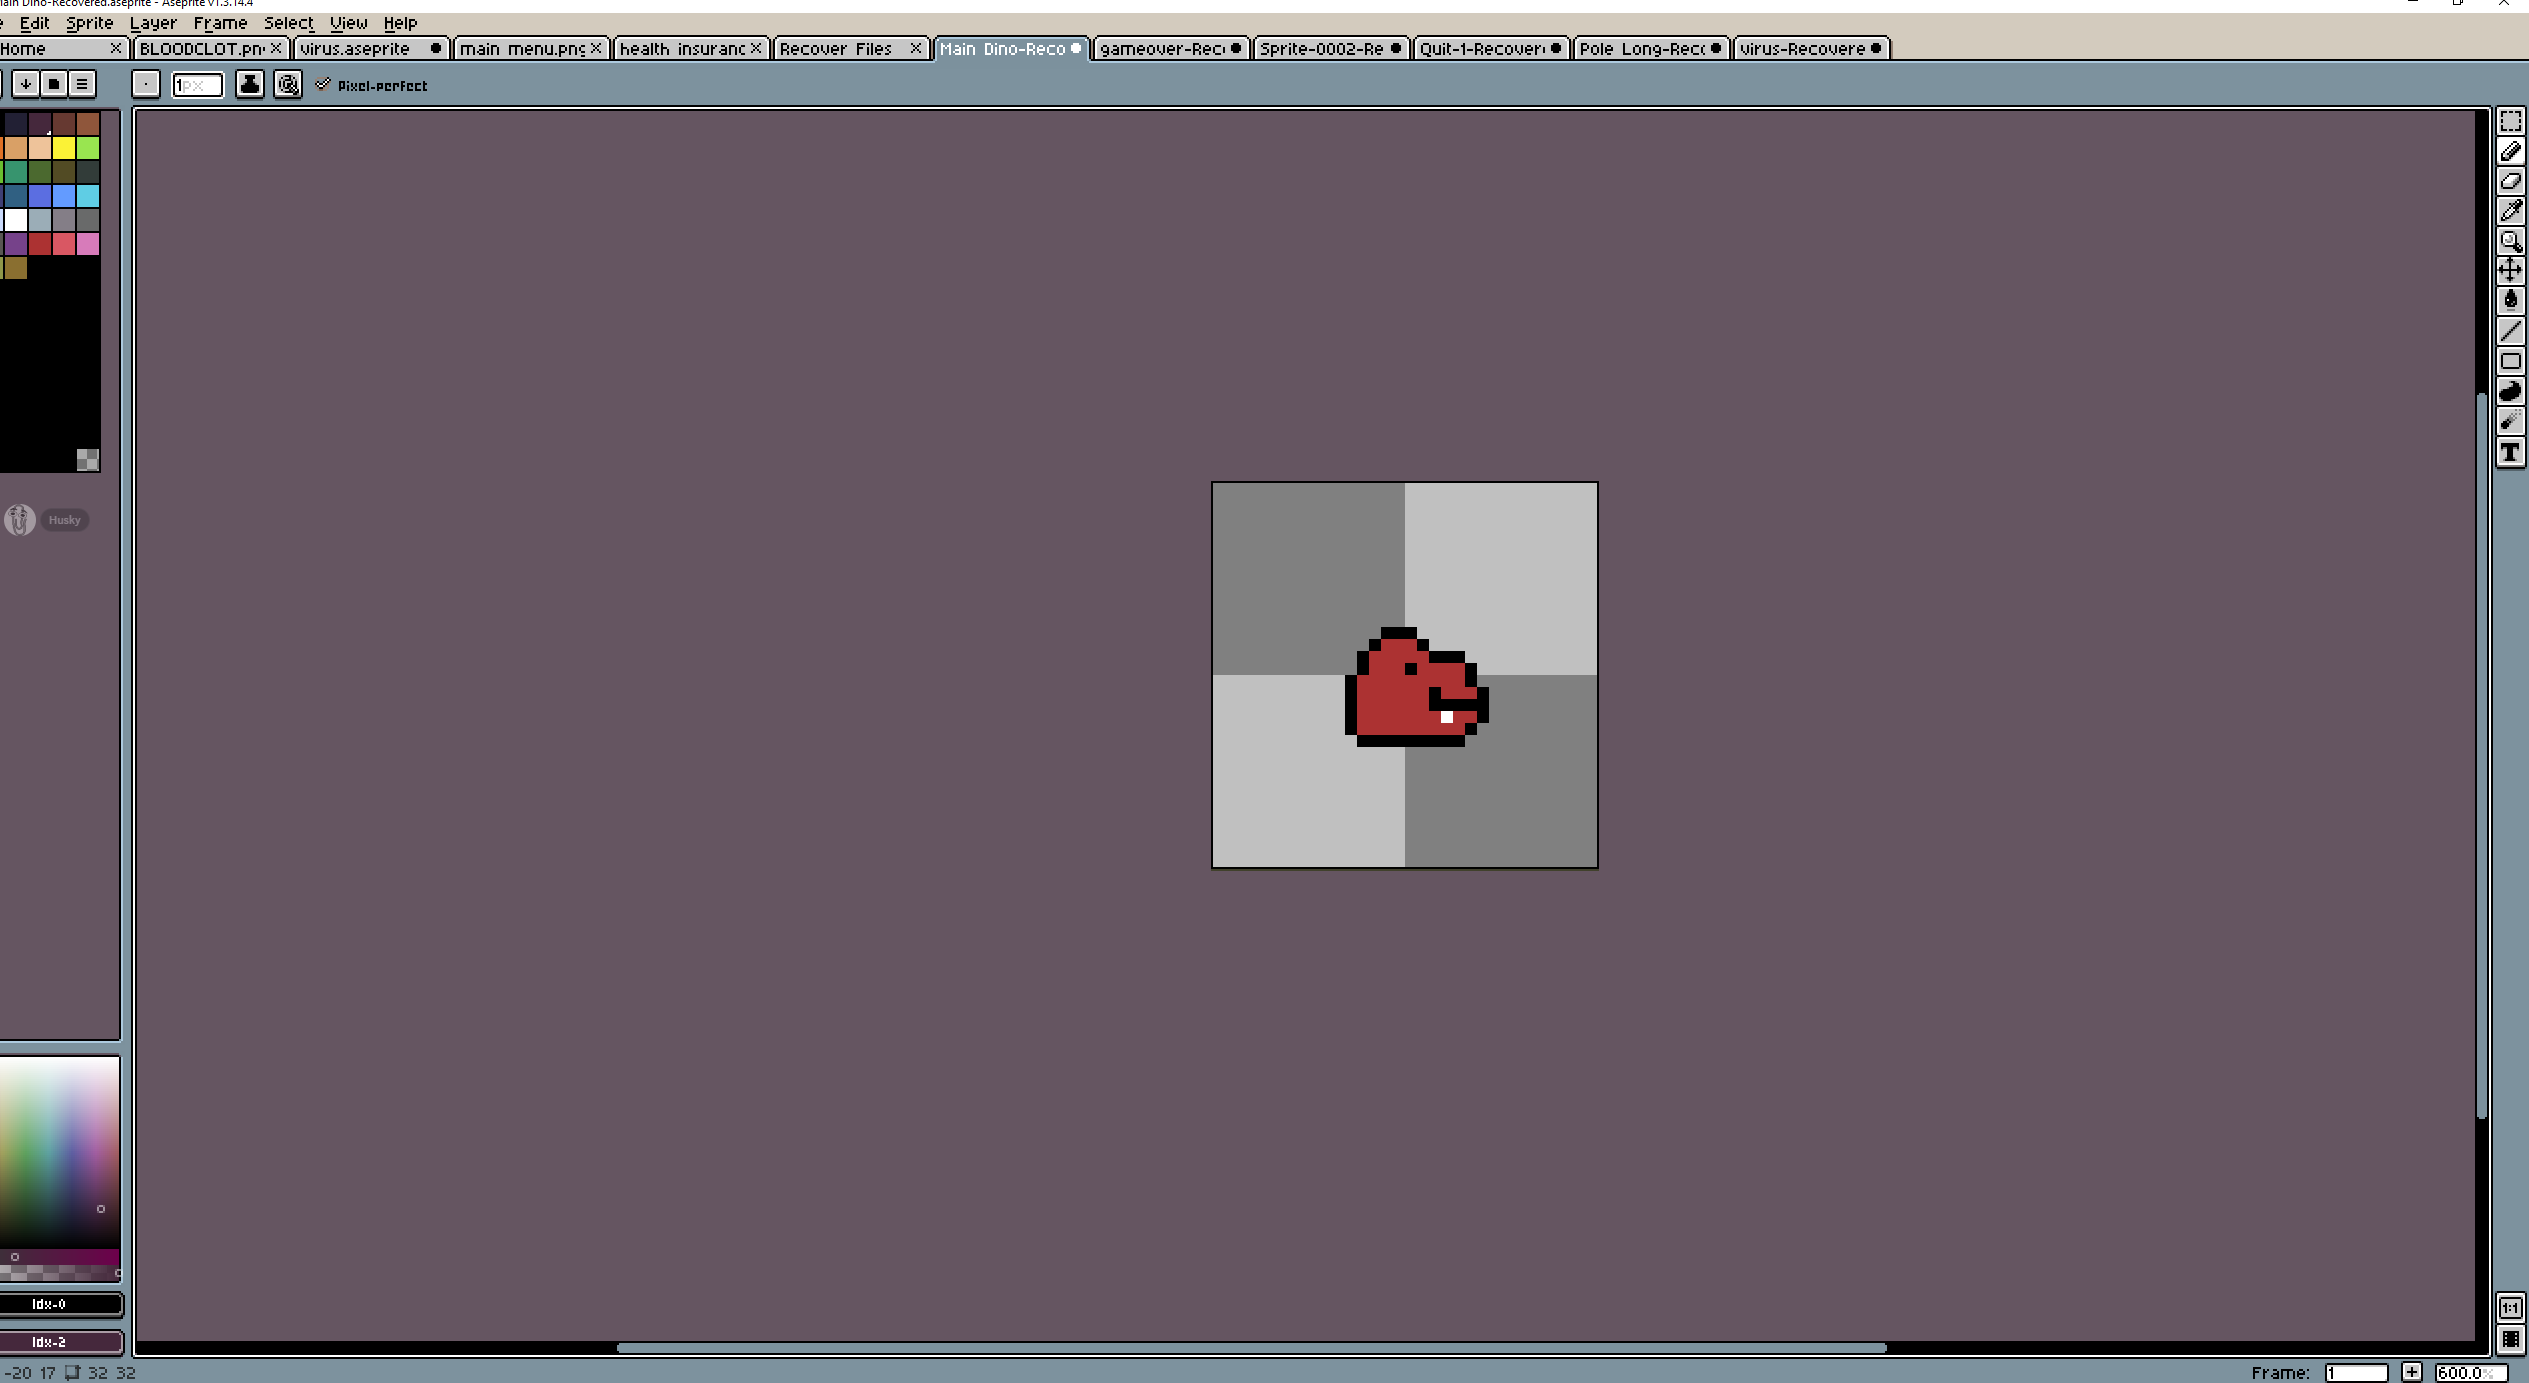The width and height of the screenshot is (2529, 1383).
Task: Select the Contour blob tool
Action: 2510,391
